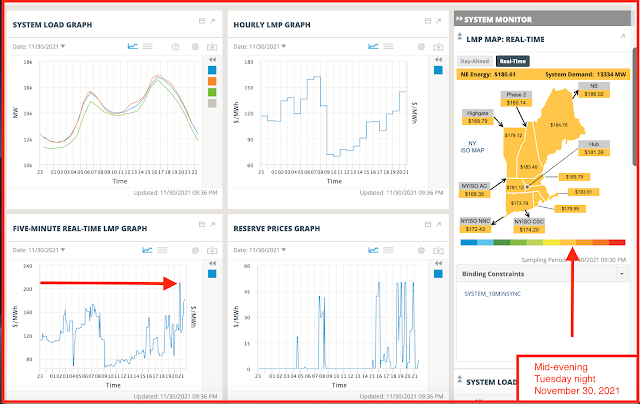This screenshot has height=404, width=640.
Task: Open Reserve Prices Graph date dropdown
Action: tap(260, 250)
